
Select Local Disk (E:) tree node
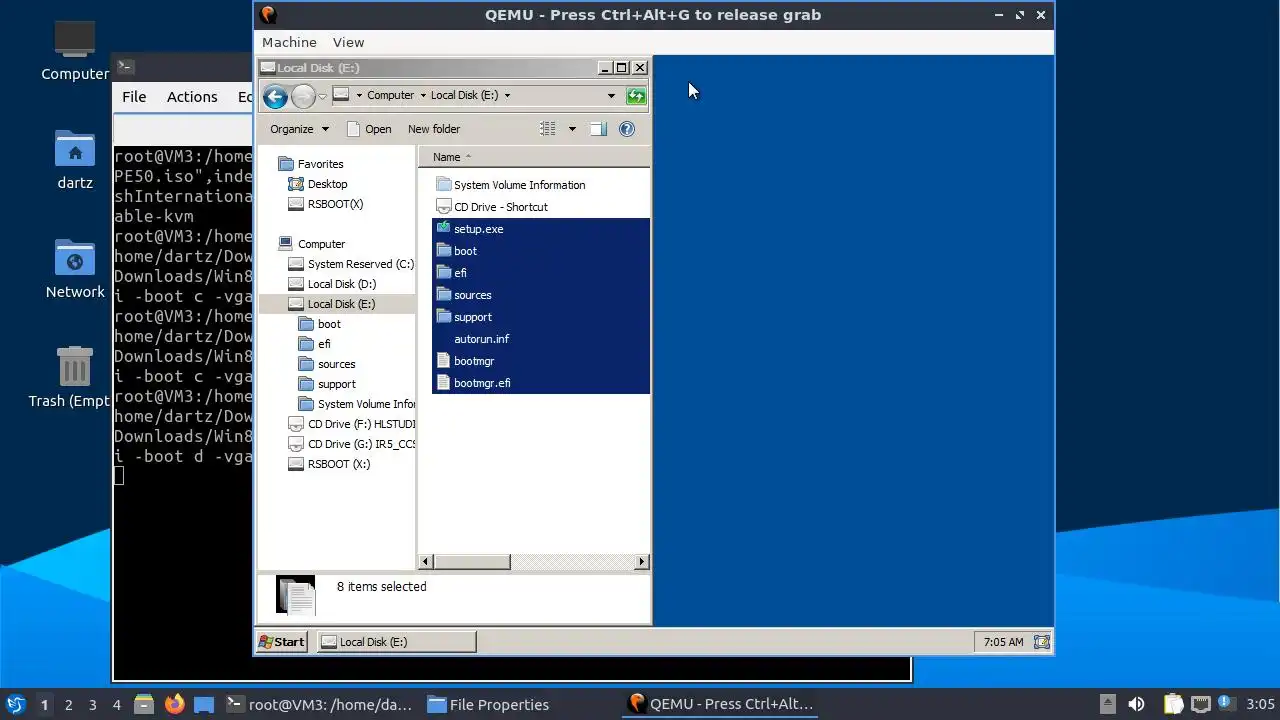pyautogui.click(x=341, y=304)
